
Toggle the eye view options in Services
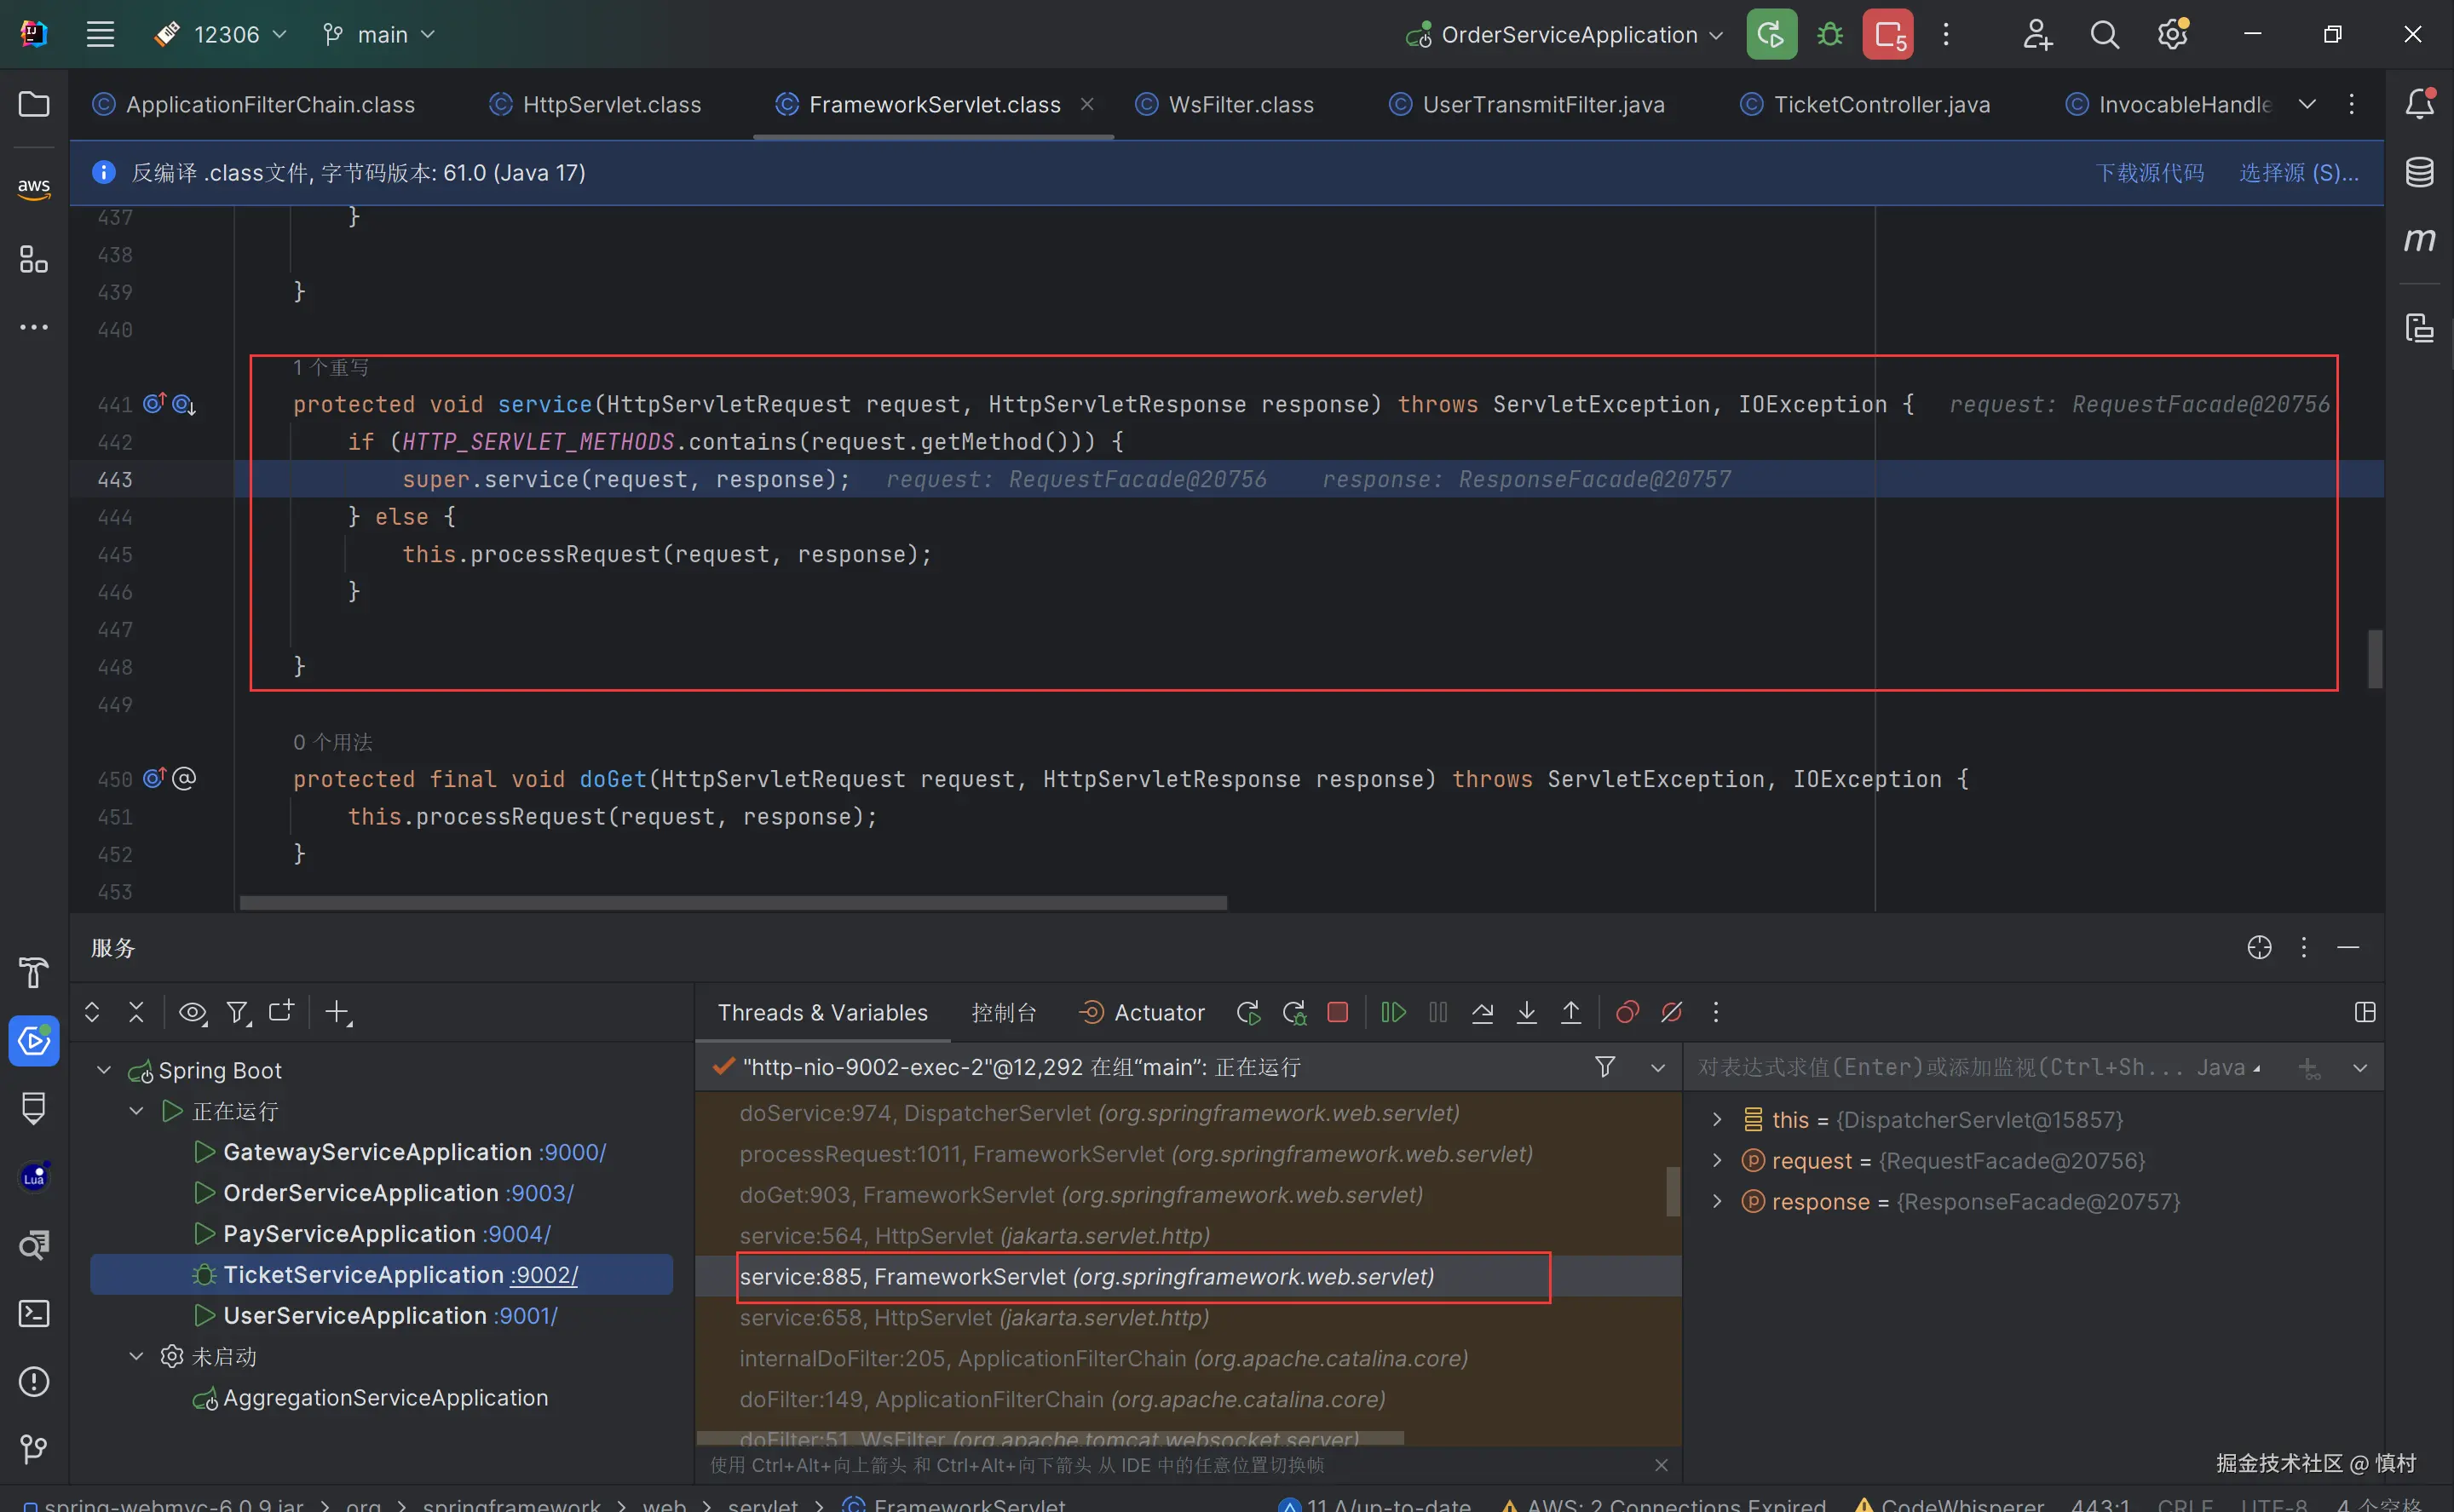pyautogui.click(x=192, y=1012)
